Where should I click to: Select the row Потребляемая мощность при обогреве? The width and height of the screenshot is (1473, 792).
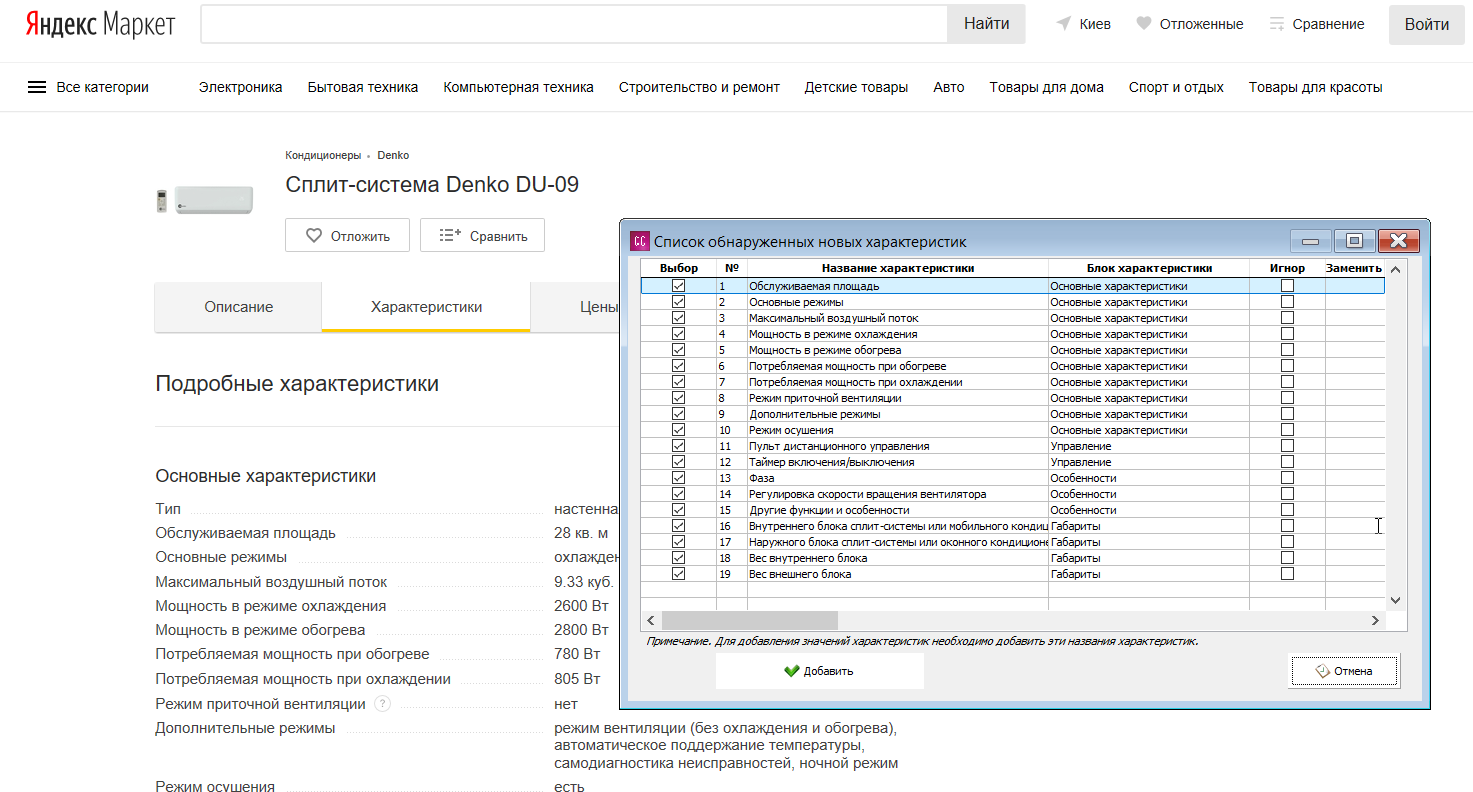tap(1013, 366)
